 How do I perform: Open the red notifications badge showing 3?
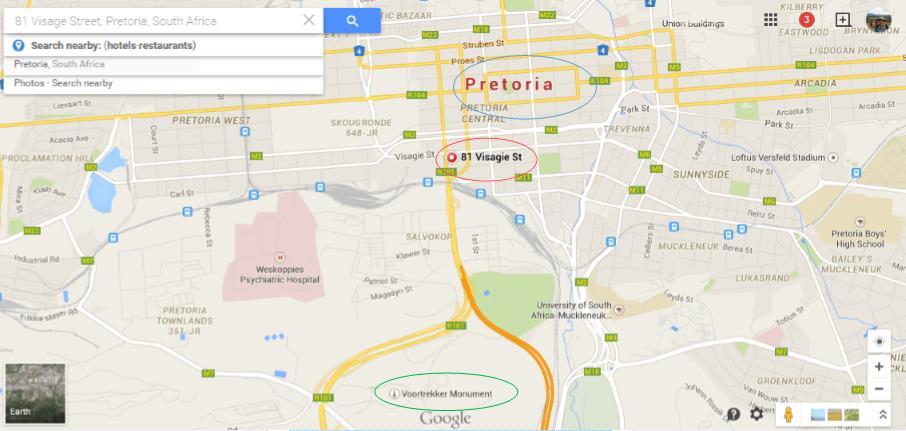click(806, 20)
